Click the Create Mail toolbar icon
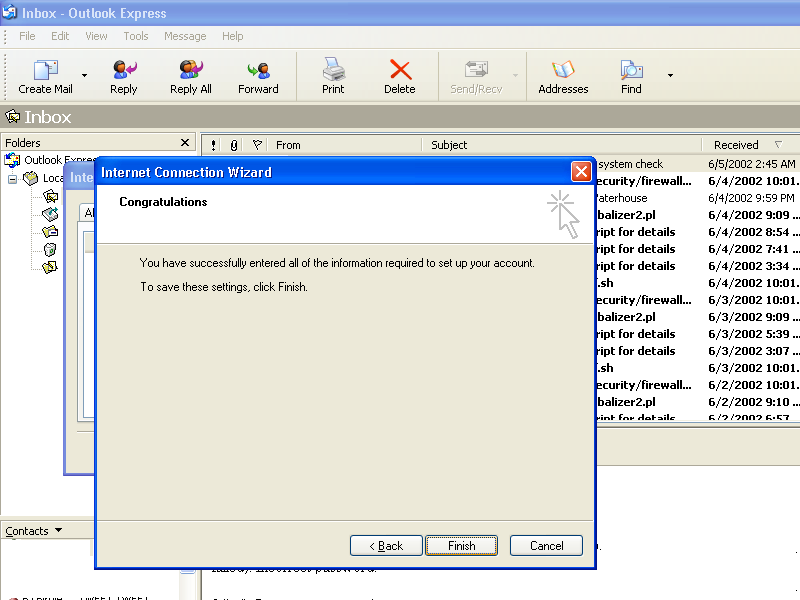Viewport: 800px width, 600px height. (x=45, y=70)
